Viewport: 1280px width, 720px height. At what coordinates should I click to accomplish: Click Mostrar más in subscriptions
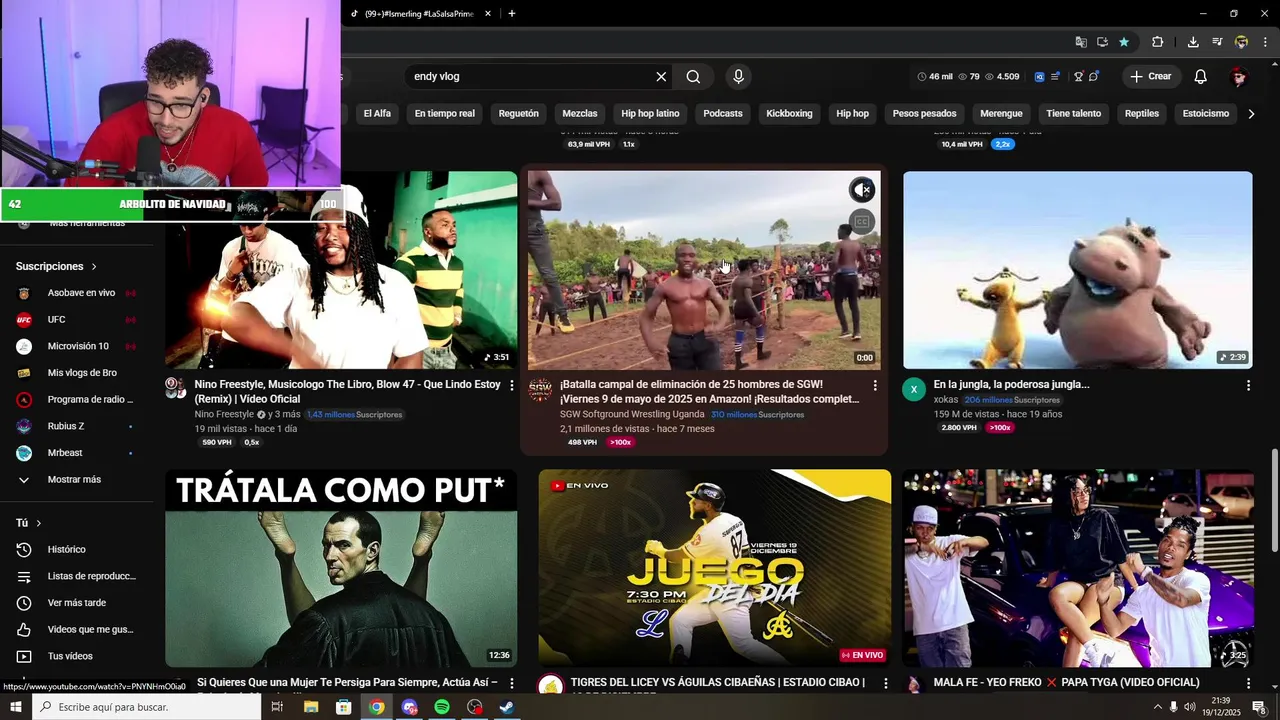click(x=76, y=480)
